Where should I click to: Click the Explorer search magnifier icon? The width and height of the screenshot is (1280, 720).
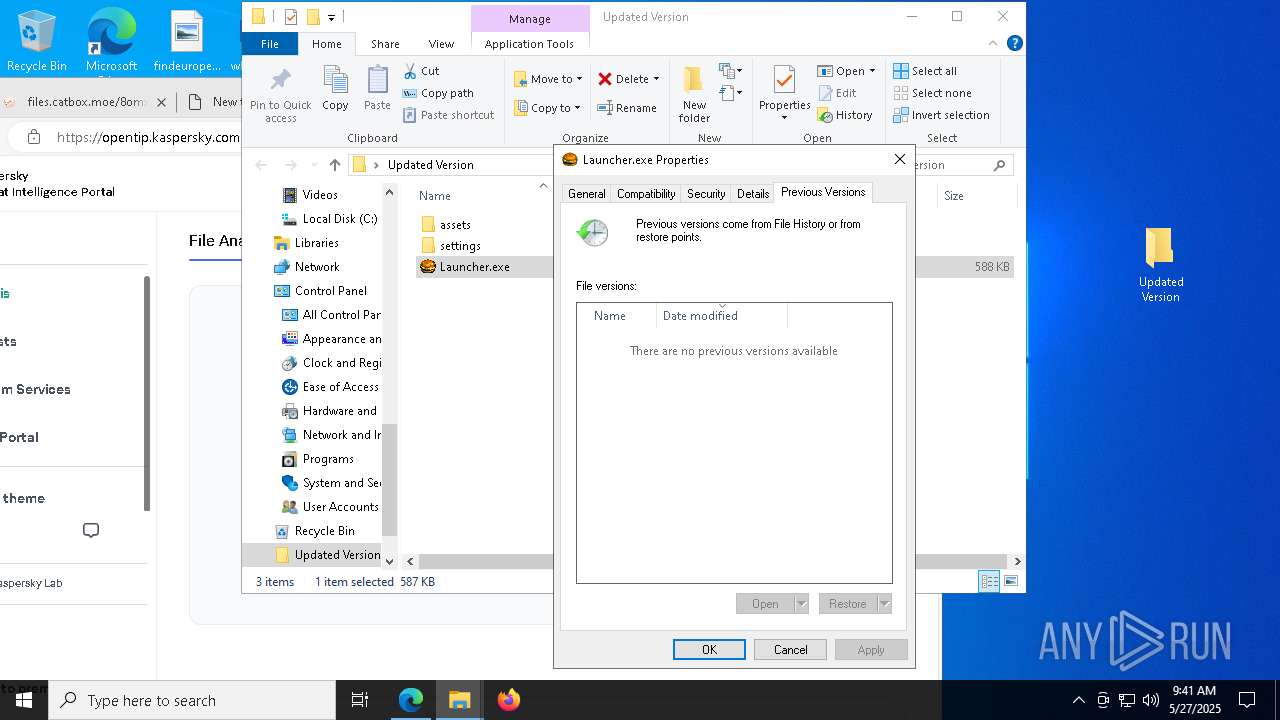(x=999, y=165)
